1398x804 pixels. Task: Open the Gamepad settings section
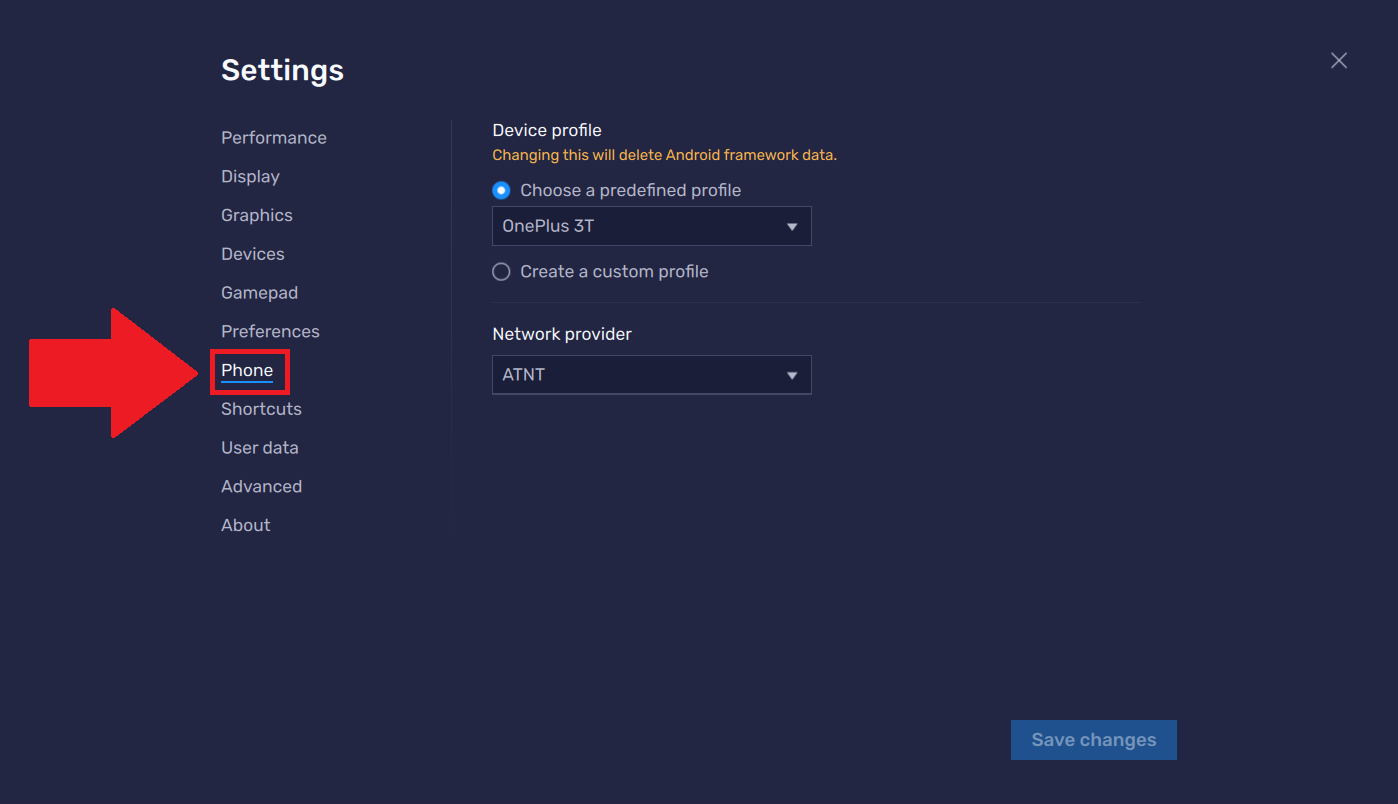tap(259, 292)
